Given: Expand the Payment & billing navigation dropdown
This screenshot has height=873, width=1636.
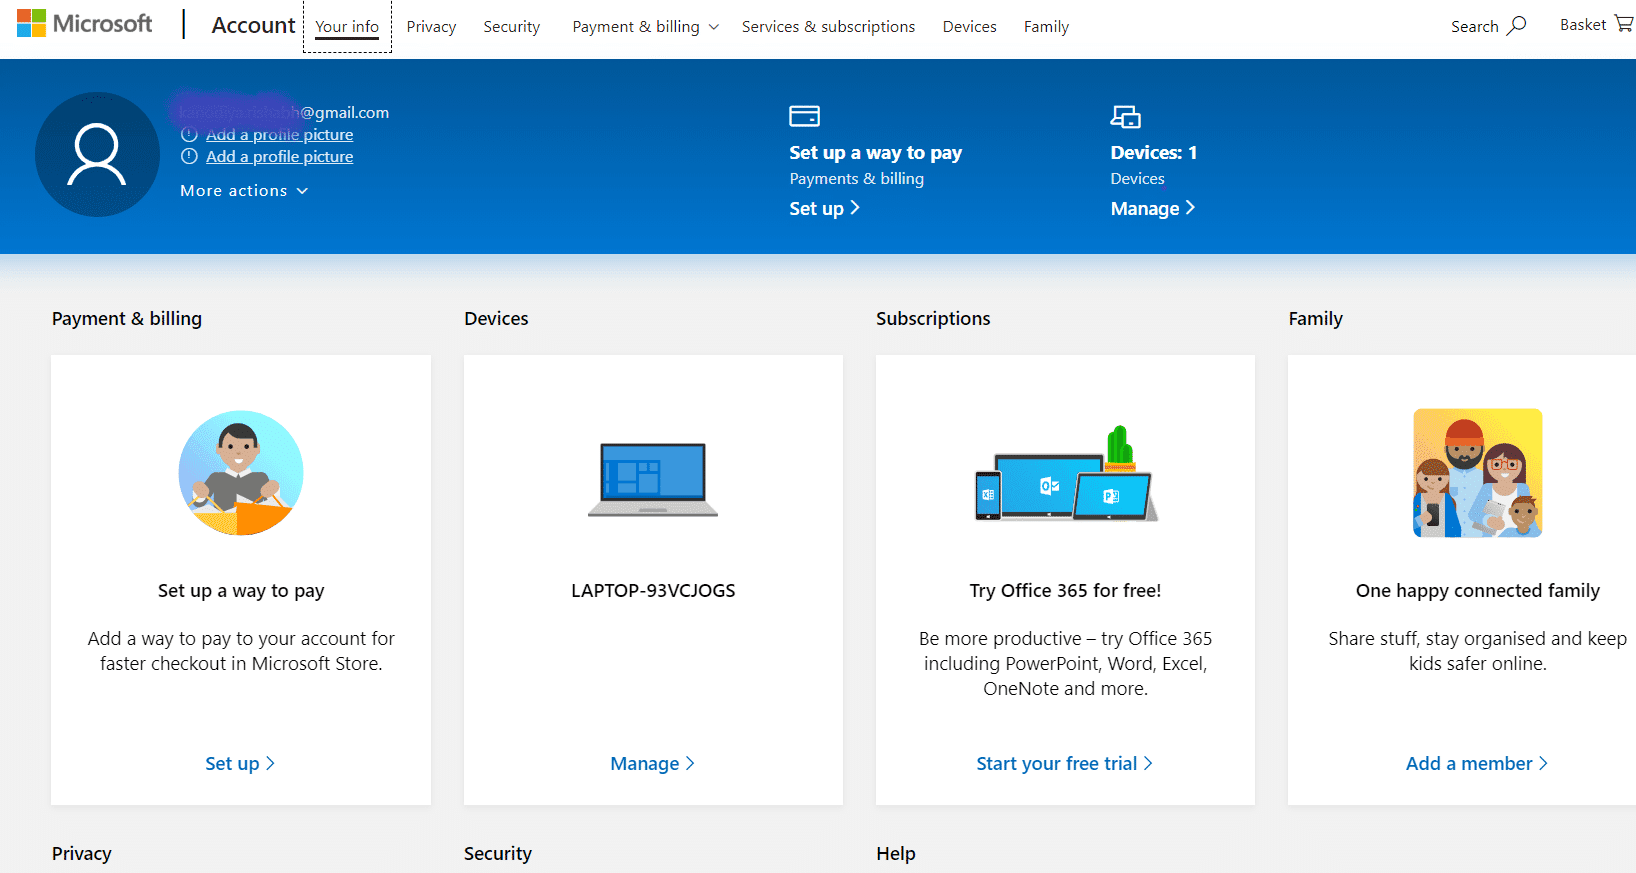Looking at the screenshot, I should point(645,27).
